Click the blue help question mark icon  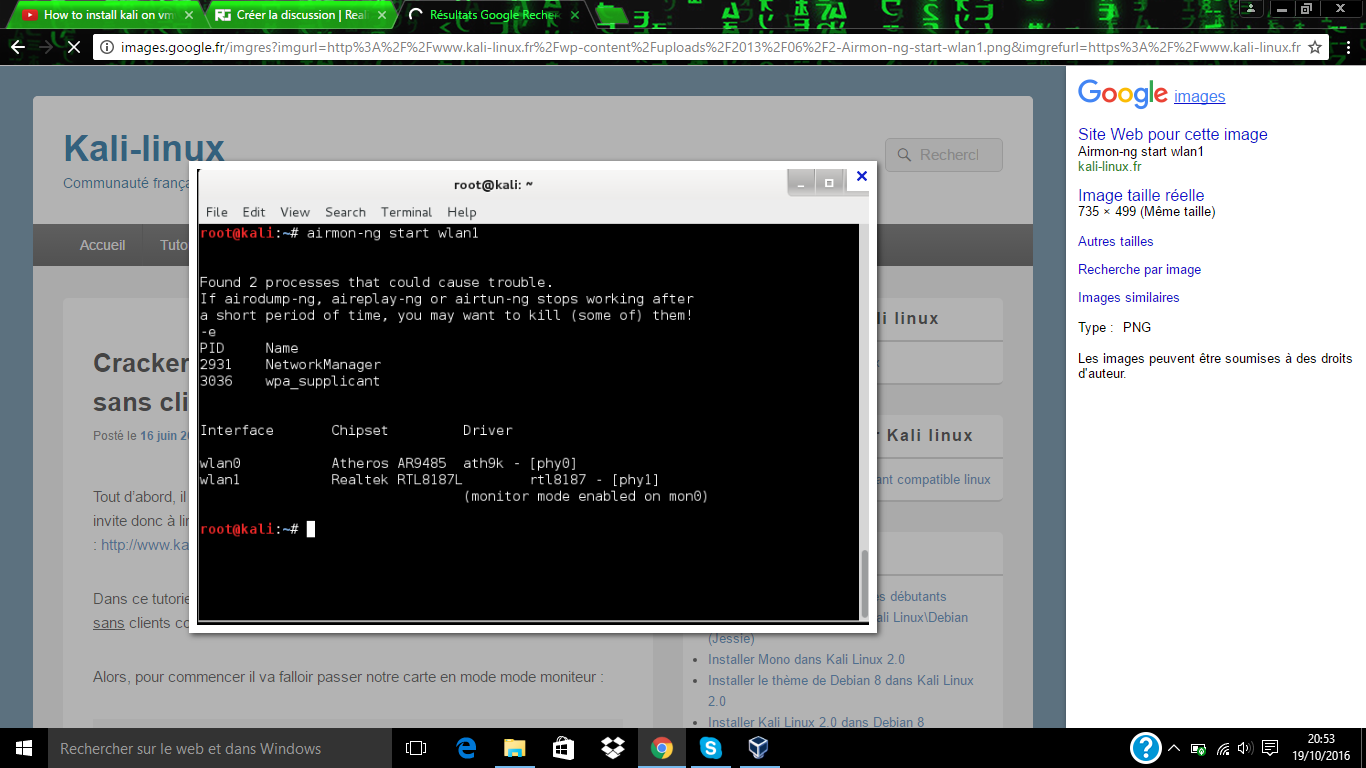pos(1145,747)
